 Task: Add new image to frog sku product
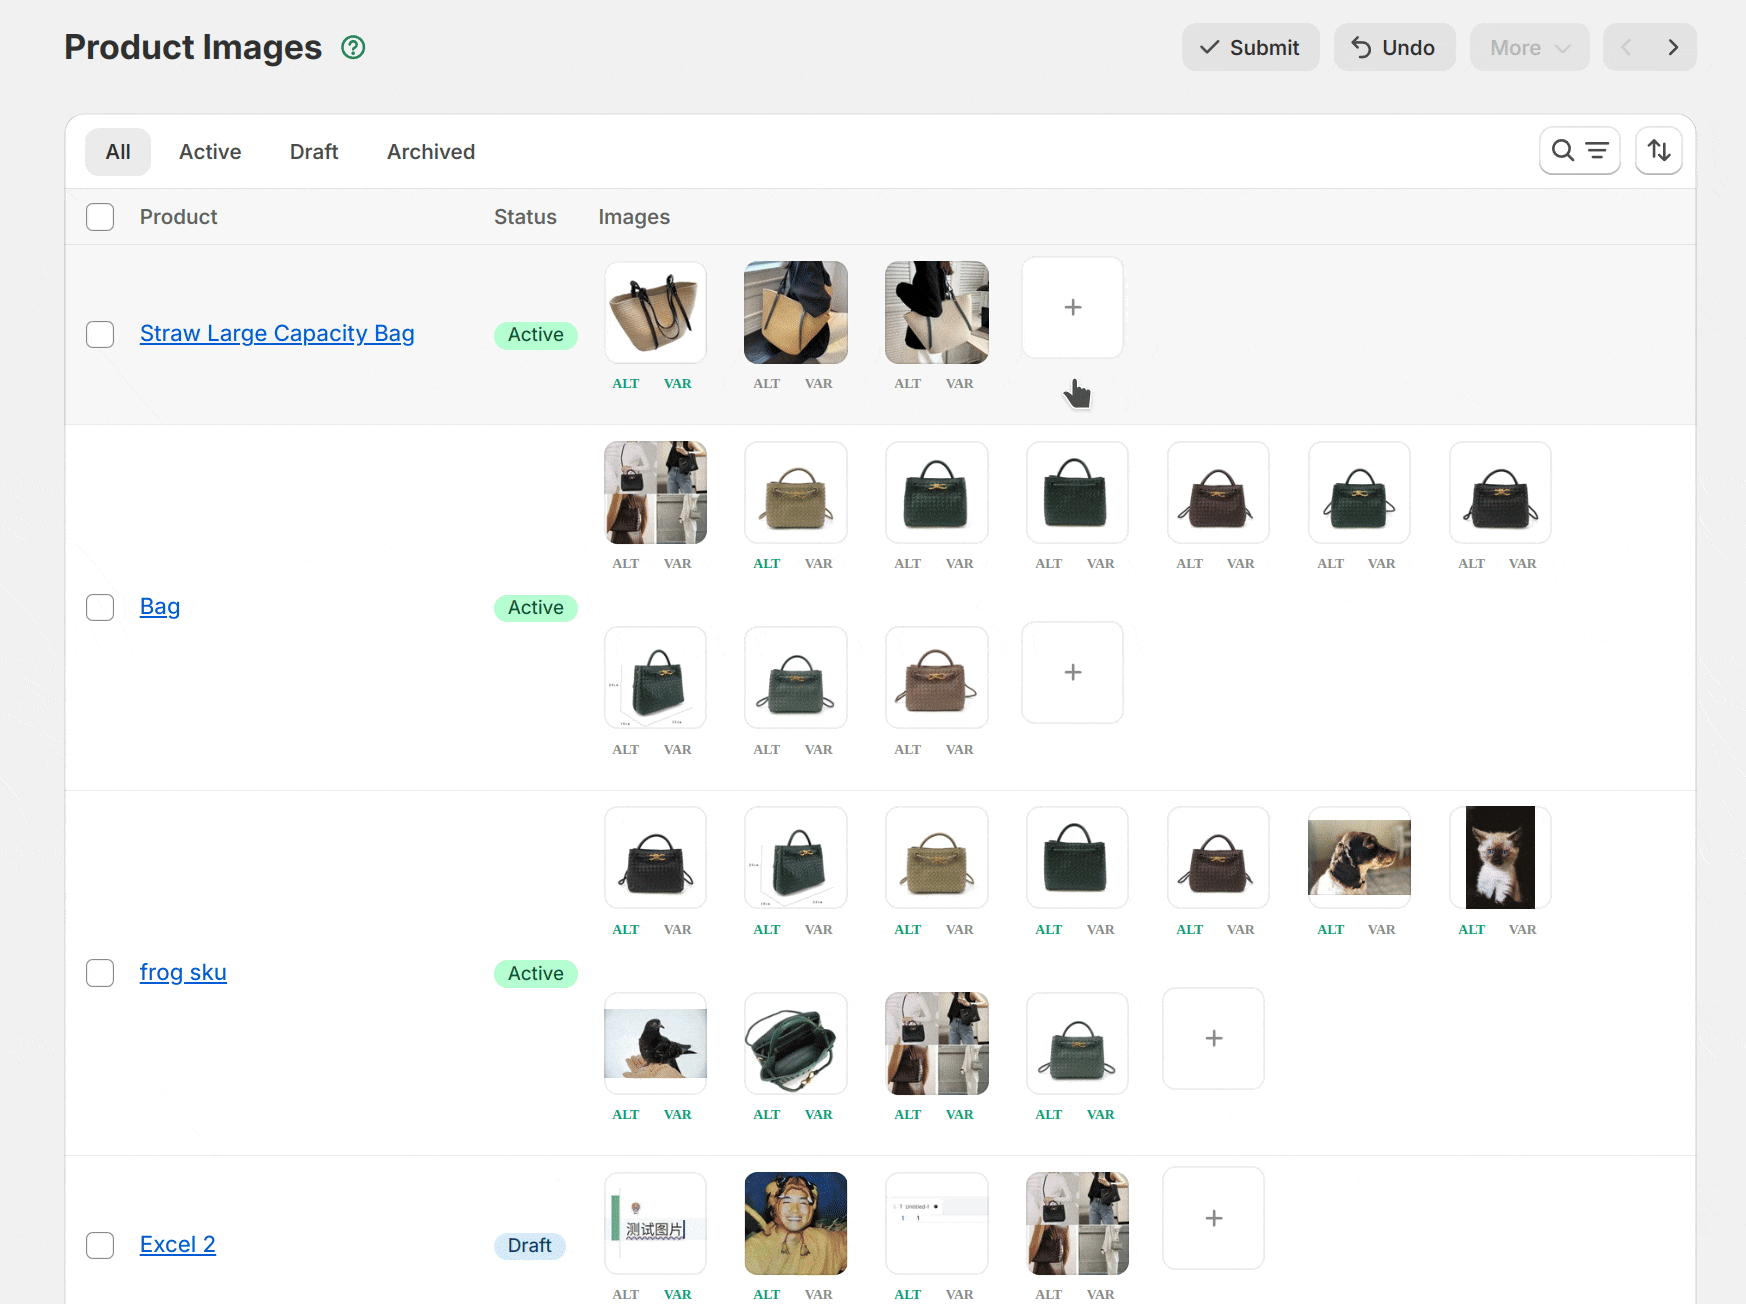(x=1213, y=1039)
